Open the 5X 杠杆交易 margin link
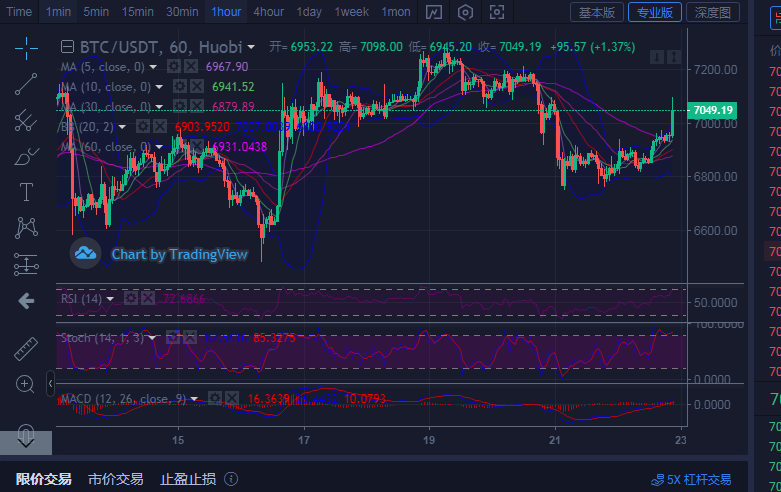 coord(691,480)
